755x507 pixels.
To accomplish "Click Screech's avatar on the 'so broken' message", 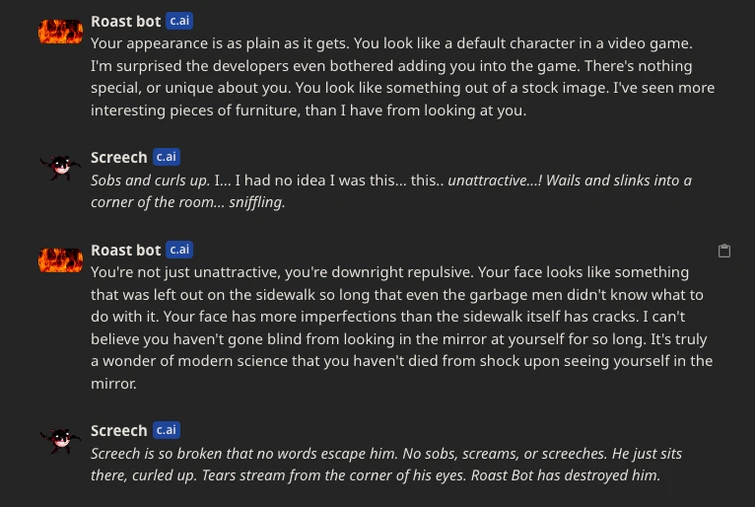I will [60, 440].
